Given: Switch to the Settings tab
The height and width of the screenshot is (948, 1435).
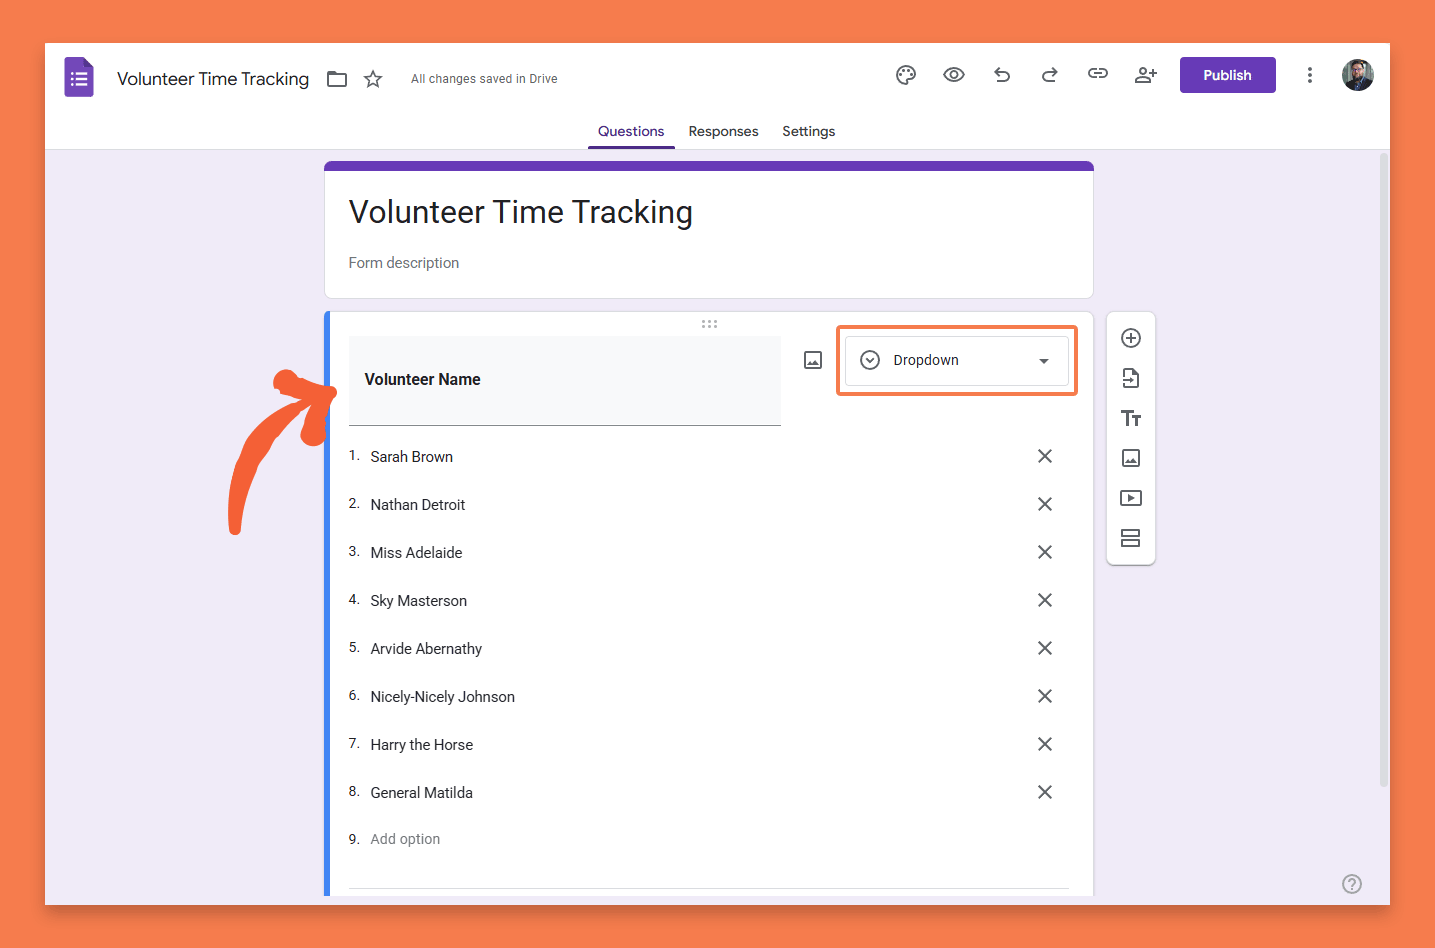Looking at the screenshot, I should pos(808,131).
